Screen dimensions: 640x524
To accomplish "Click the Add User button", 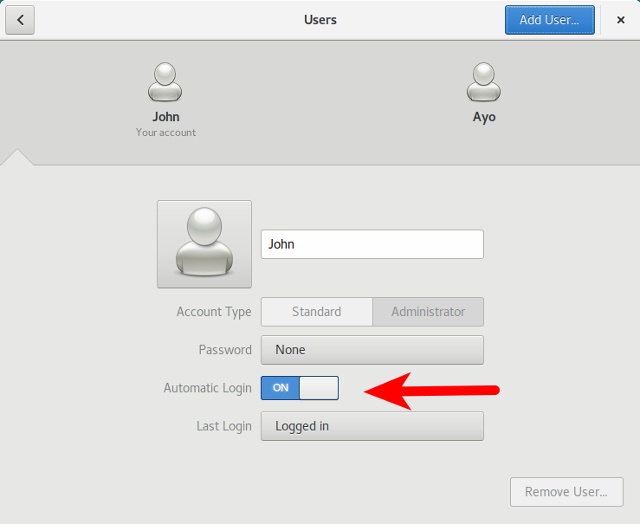I will (x=549, y=20).
